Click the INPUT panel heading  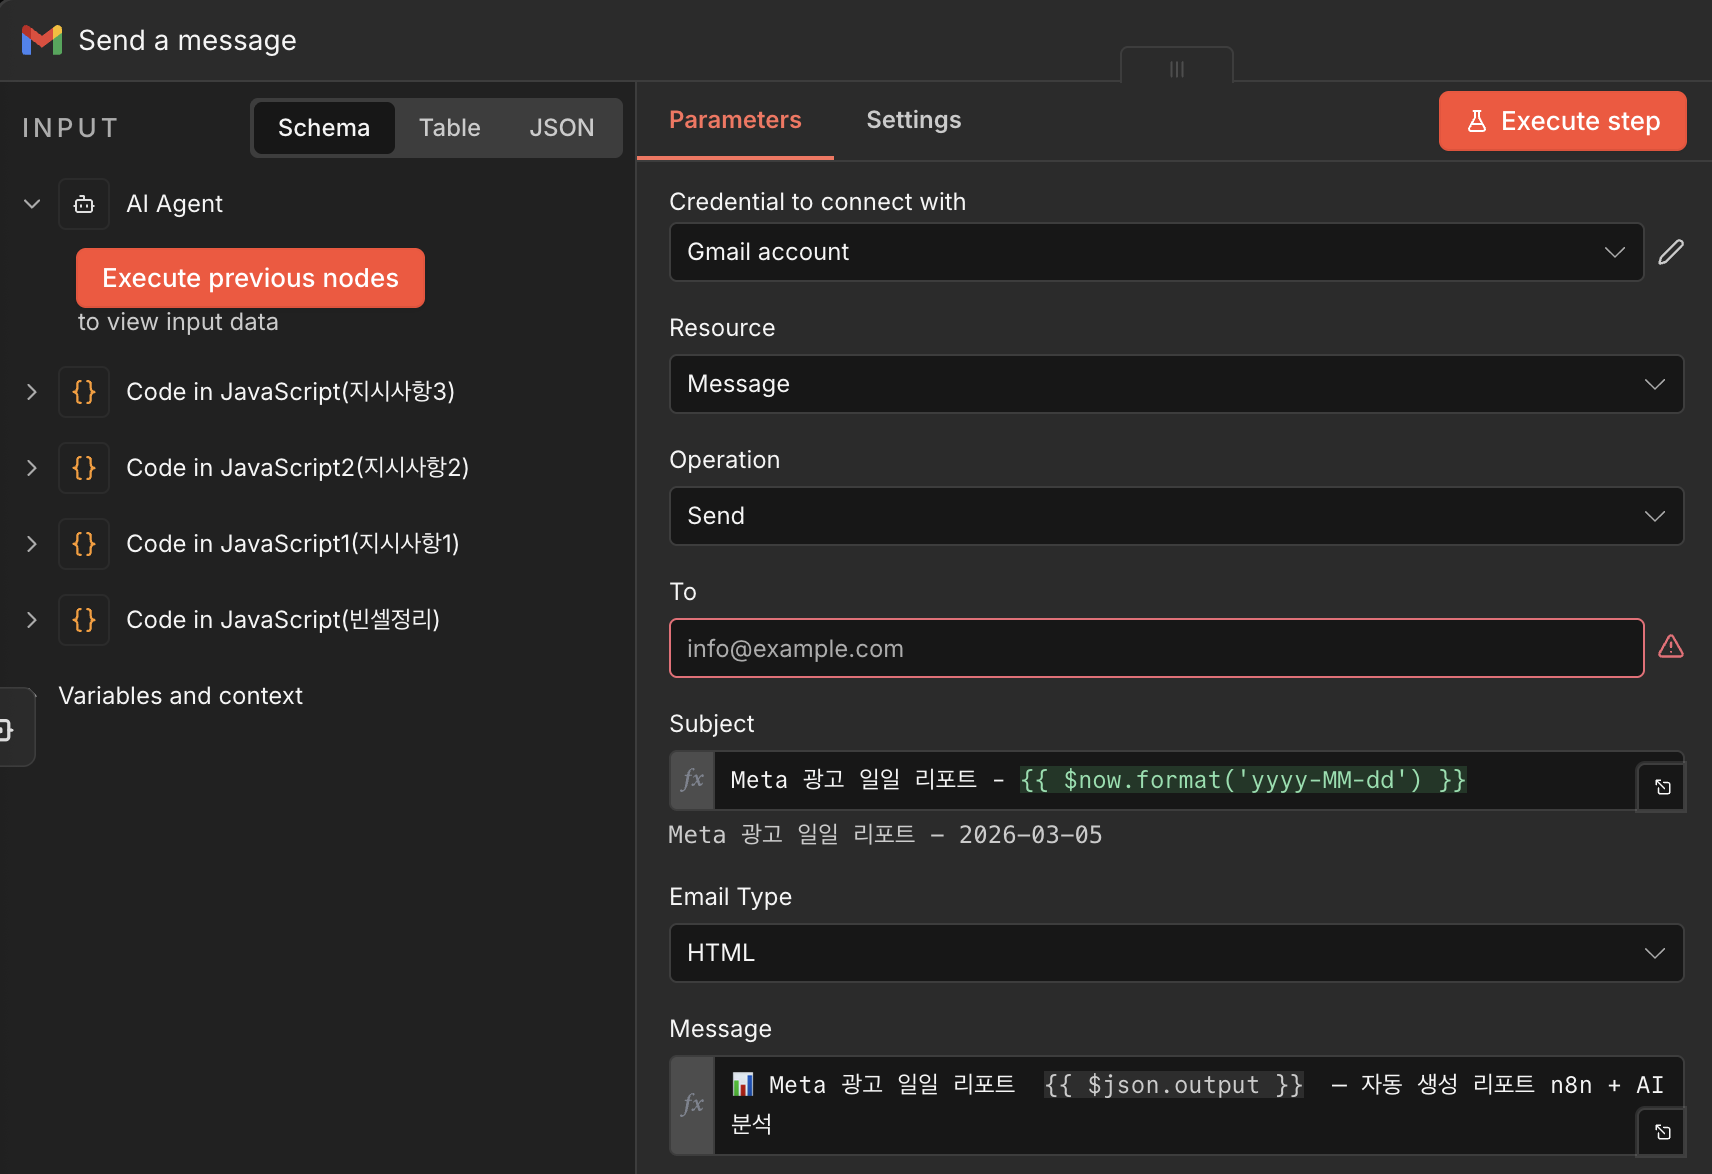tap(71, 128)
